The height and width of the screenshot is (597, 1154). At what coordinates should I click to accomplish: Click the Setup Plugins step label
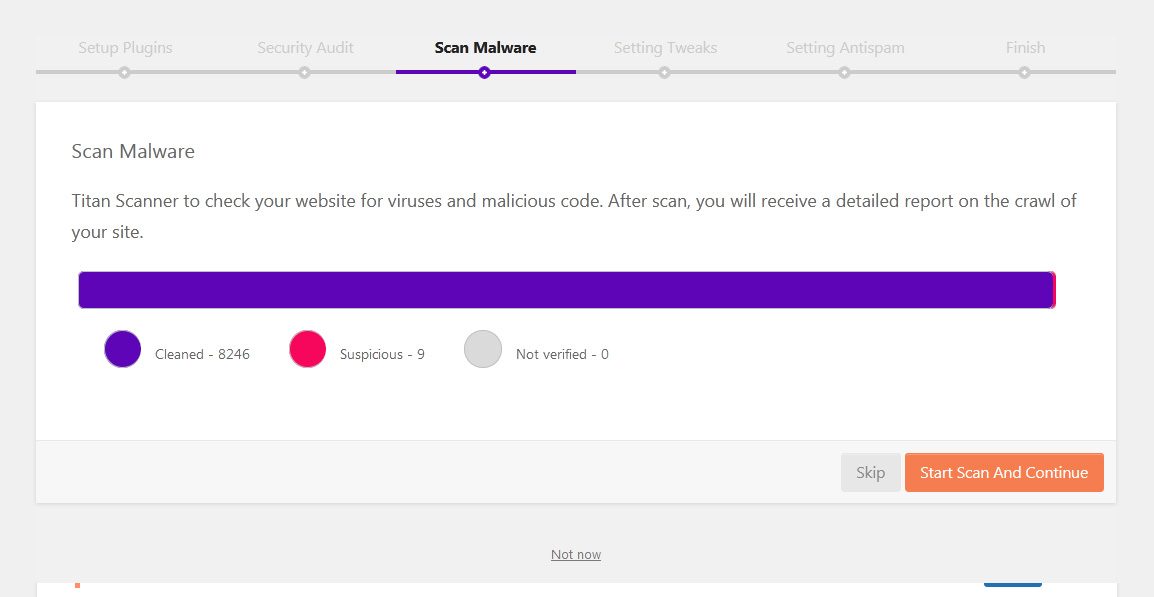125,47
